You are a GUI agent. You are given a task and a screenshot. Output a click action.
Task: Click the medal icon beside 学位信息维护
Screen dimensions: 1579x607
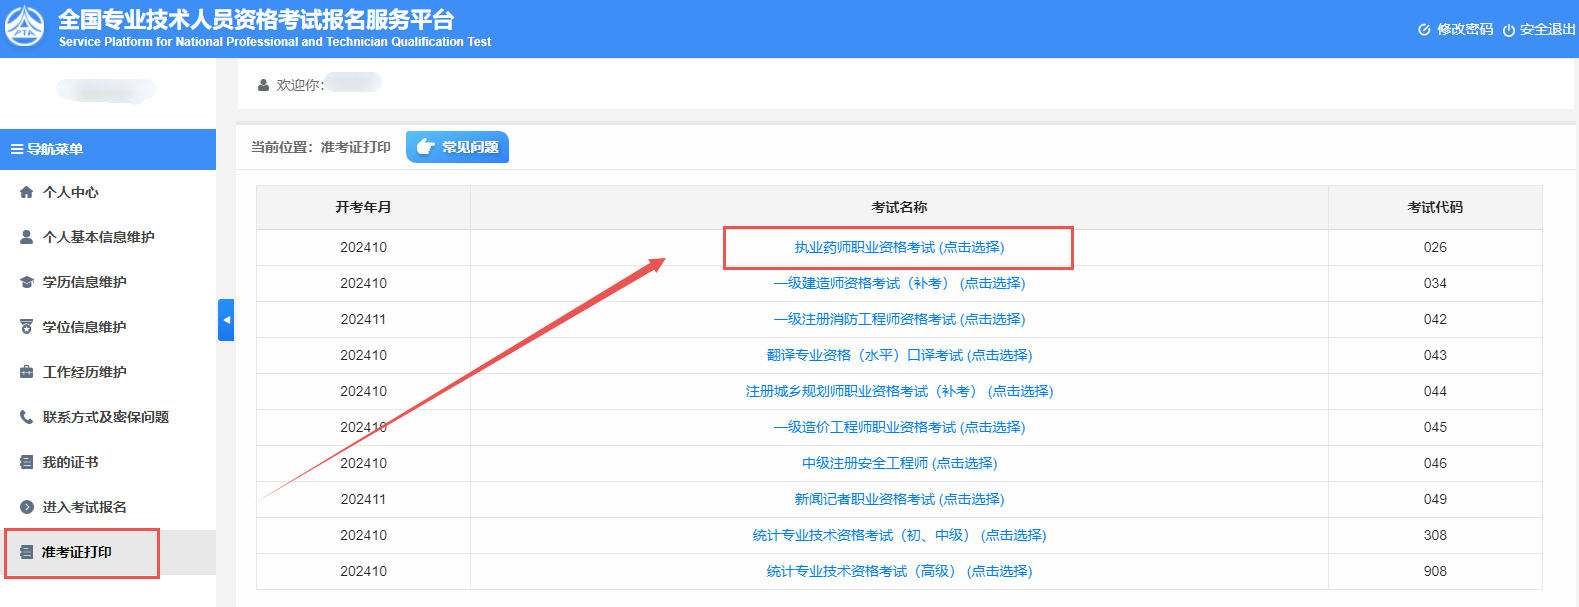[x=27, y=327]
